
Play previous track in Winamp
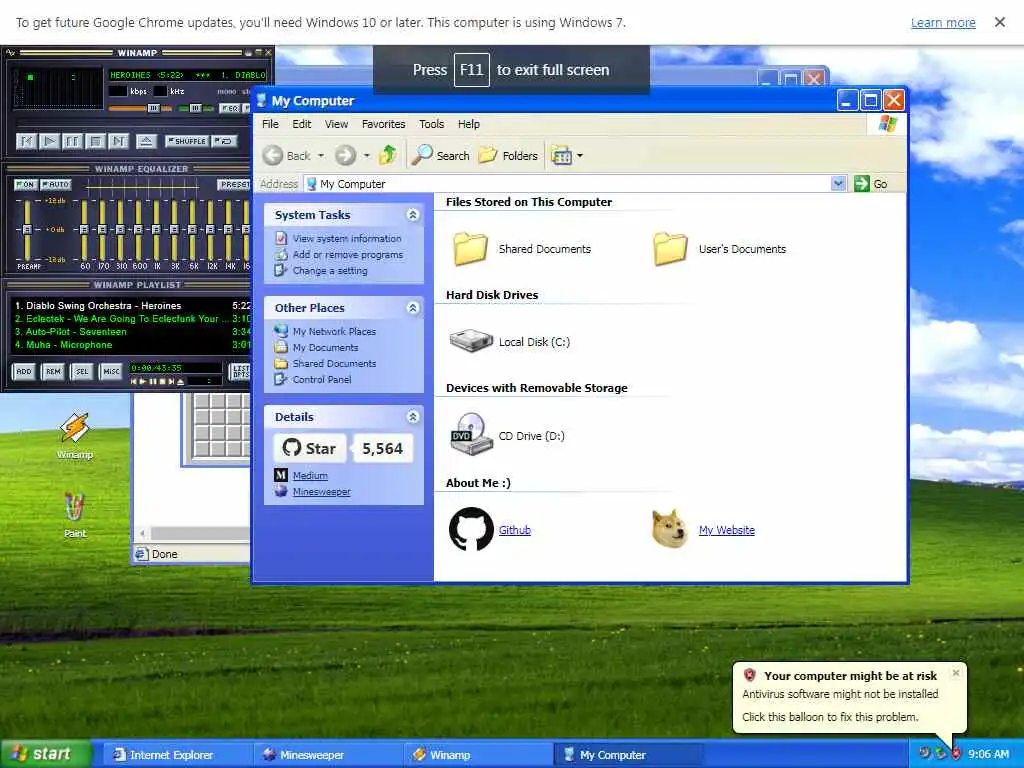click(26, 141)
